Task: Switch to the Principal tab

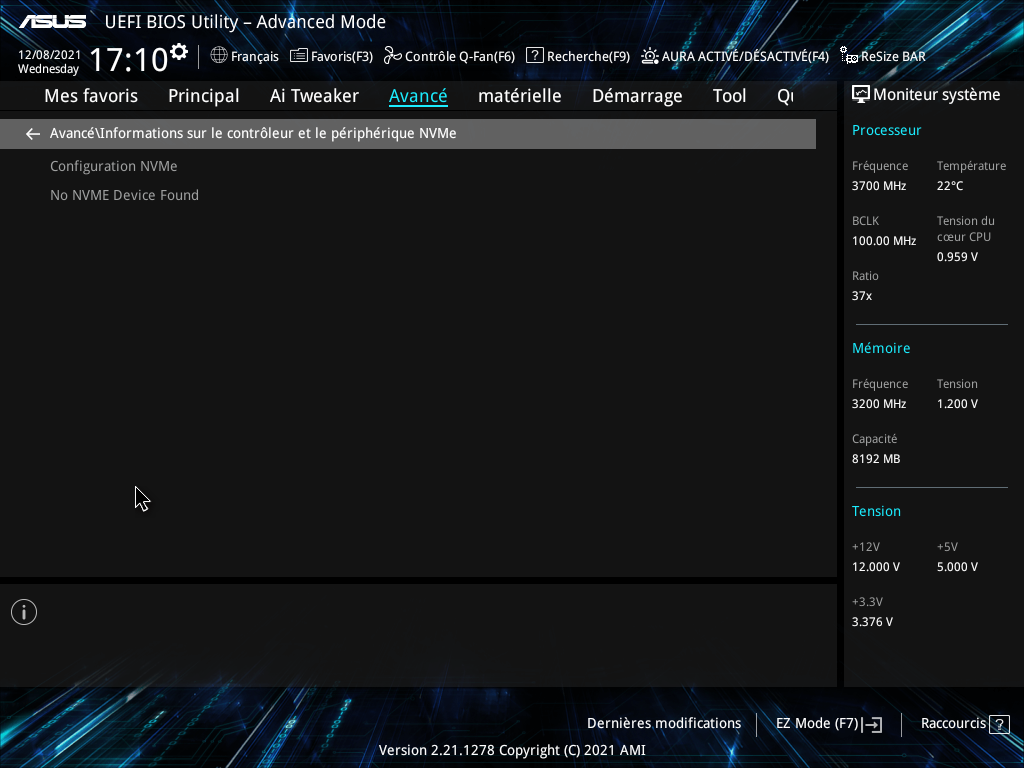Action: (x=204, y=96)
